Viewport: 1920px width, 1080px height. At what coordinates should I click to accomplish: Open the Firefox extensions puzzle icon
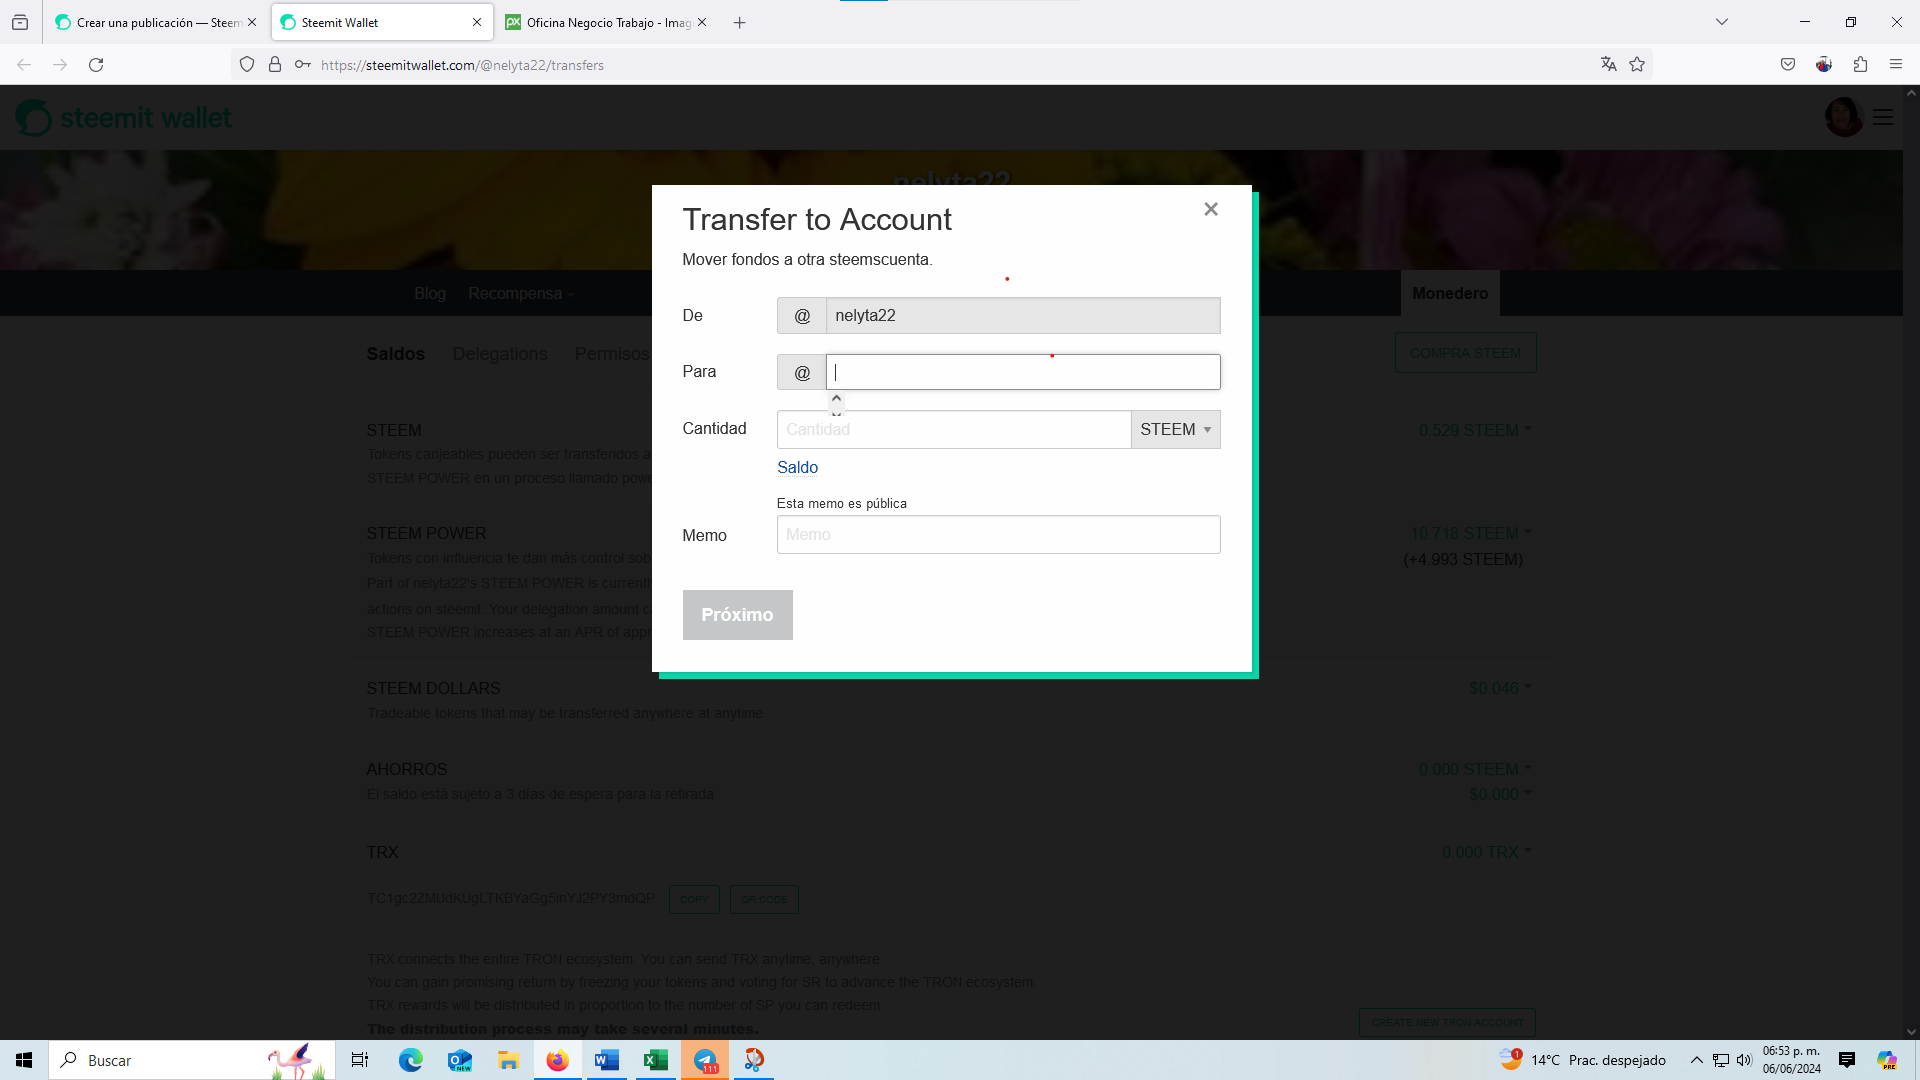click(x=1860, y=64)
